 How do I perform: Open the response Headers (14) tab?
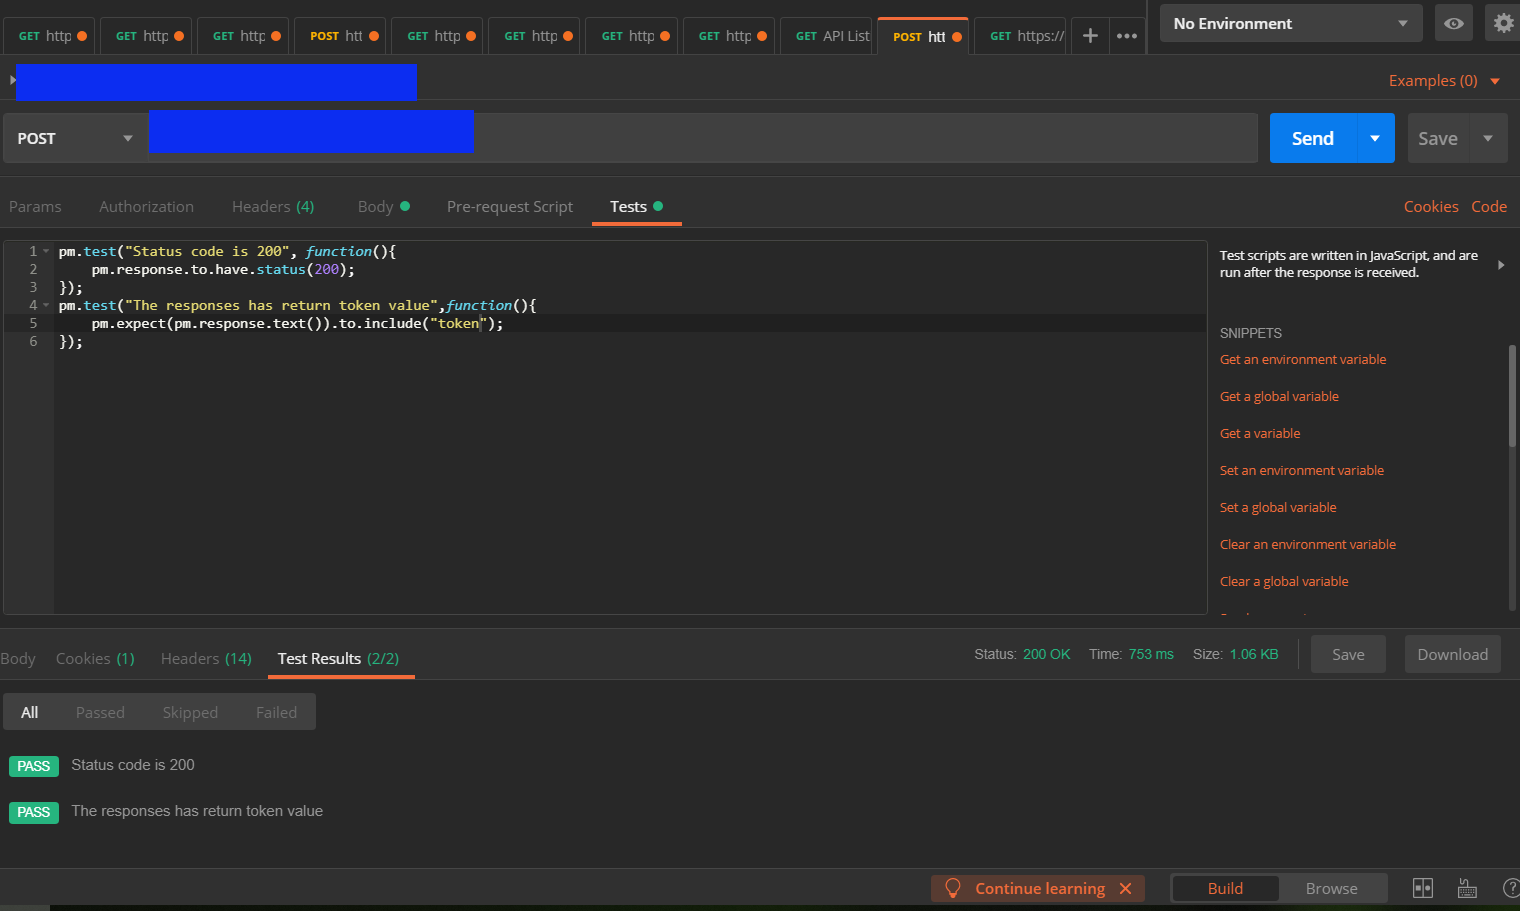[206, 658]
